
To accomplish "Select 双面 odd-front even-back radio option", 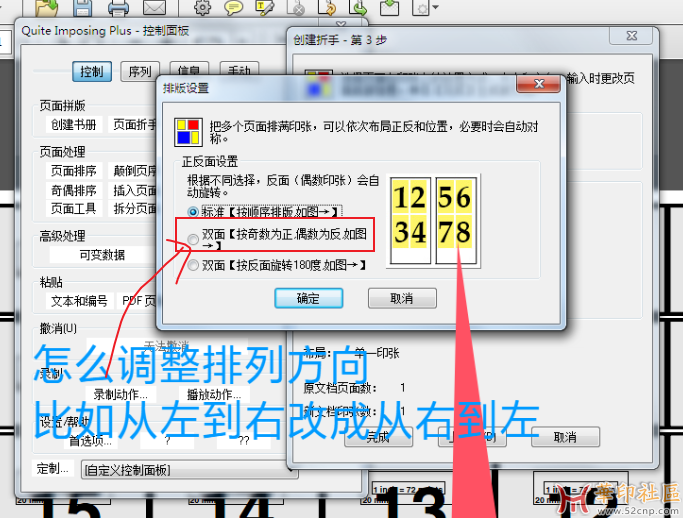I will point(194,237).
